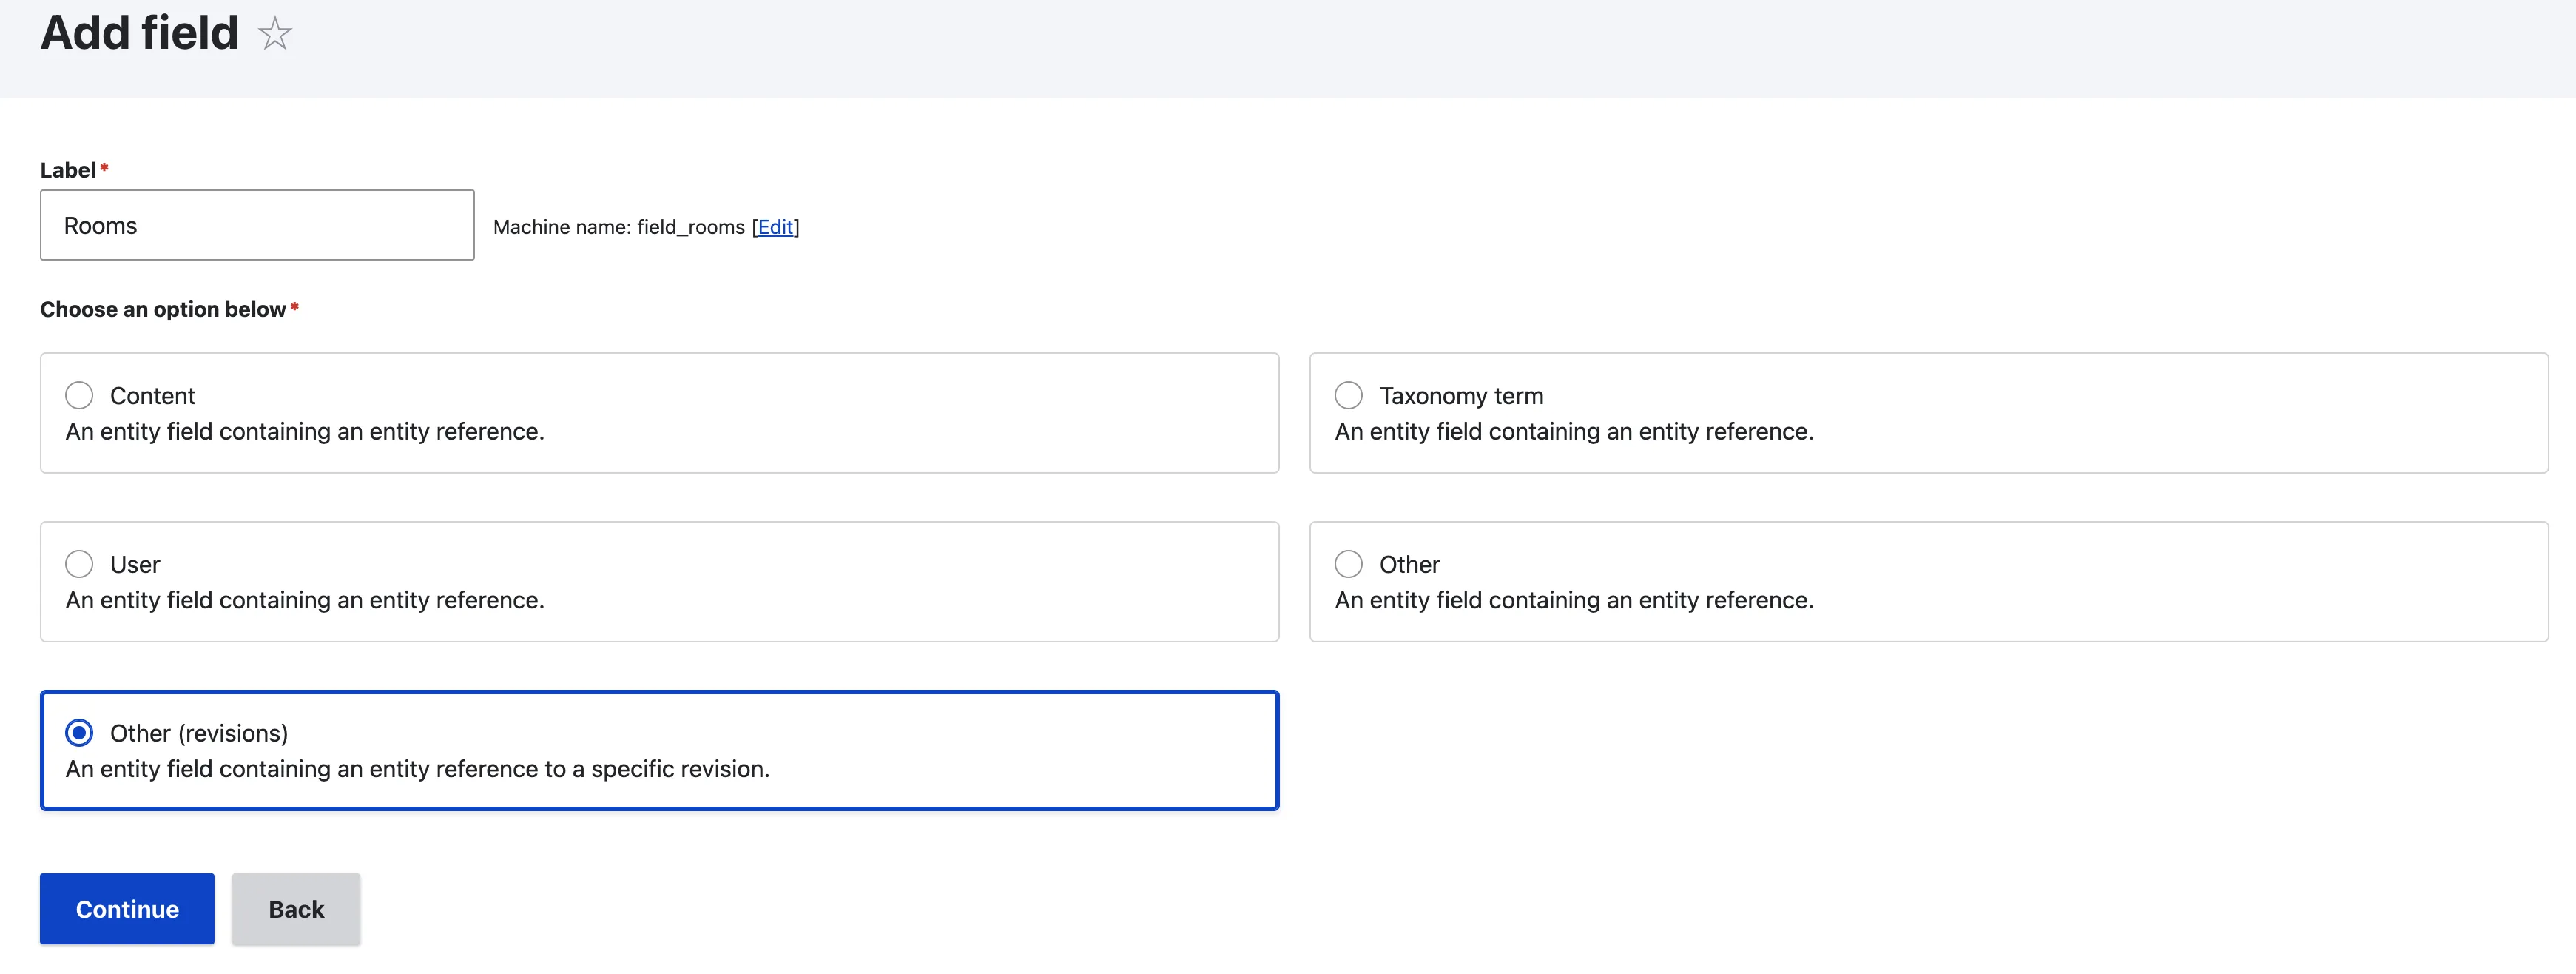Select the Taxonomy term radio button
The height and width of the screenshot is (974, 2576).
click(1348, 395)
